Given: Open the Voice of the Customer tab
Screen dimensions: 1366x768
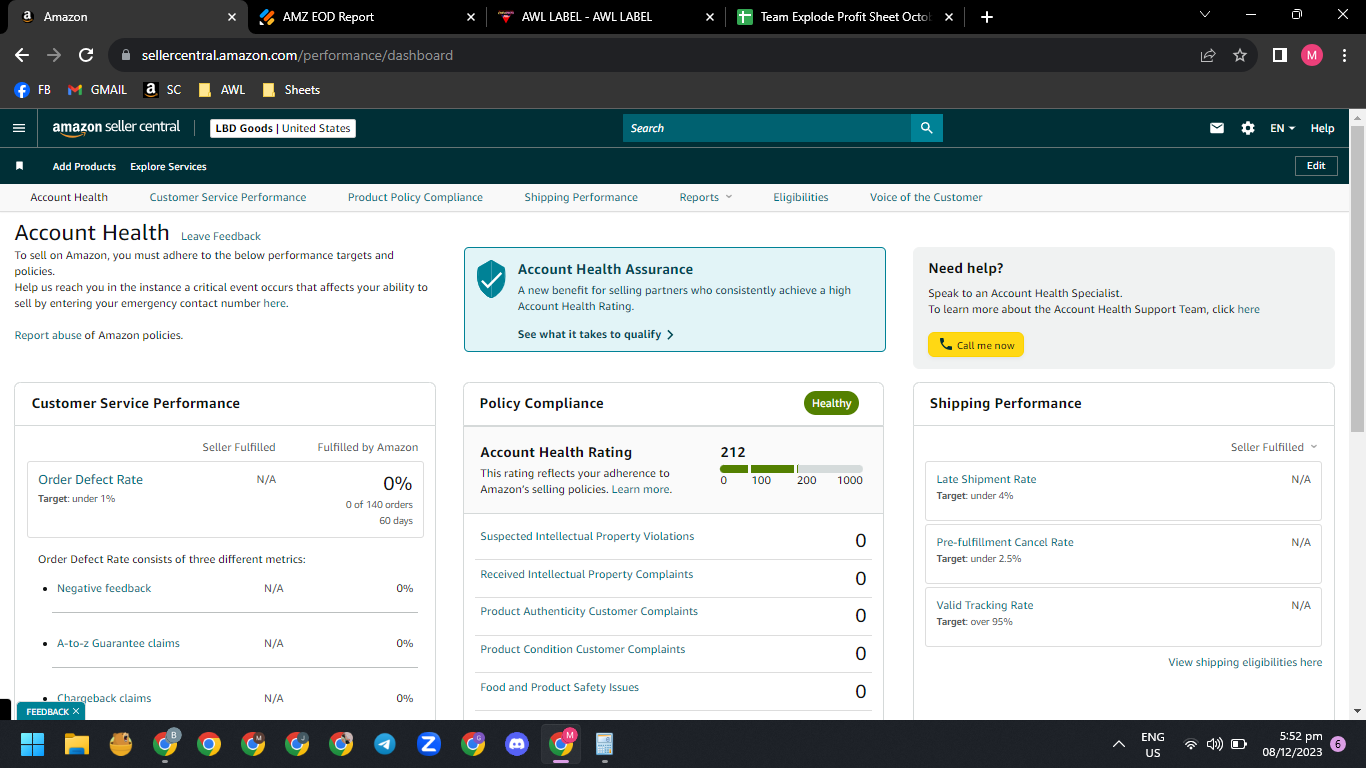Looking at the screenshot, I should point(926,197).
